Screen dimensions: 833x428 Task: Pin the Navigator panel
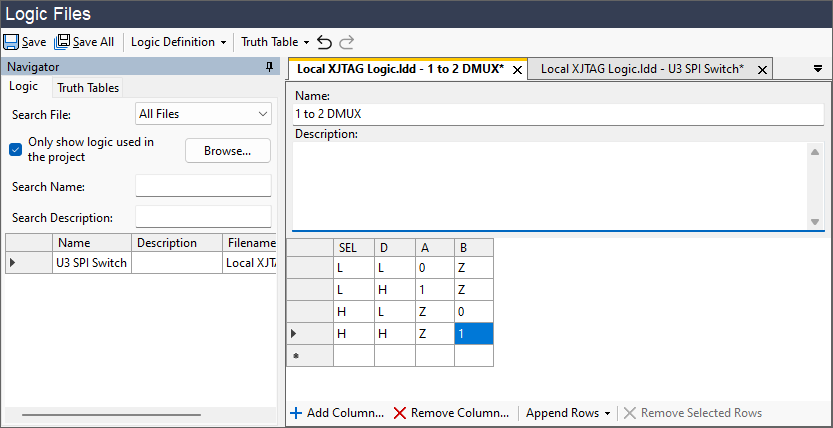[x=269, y=67]
